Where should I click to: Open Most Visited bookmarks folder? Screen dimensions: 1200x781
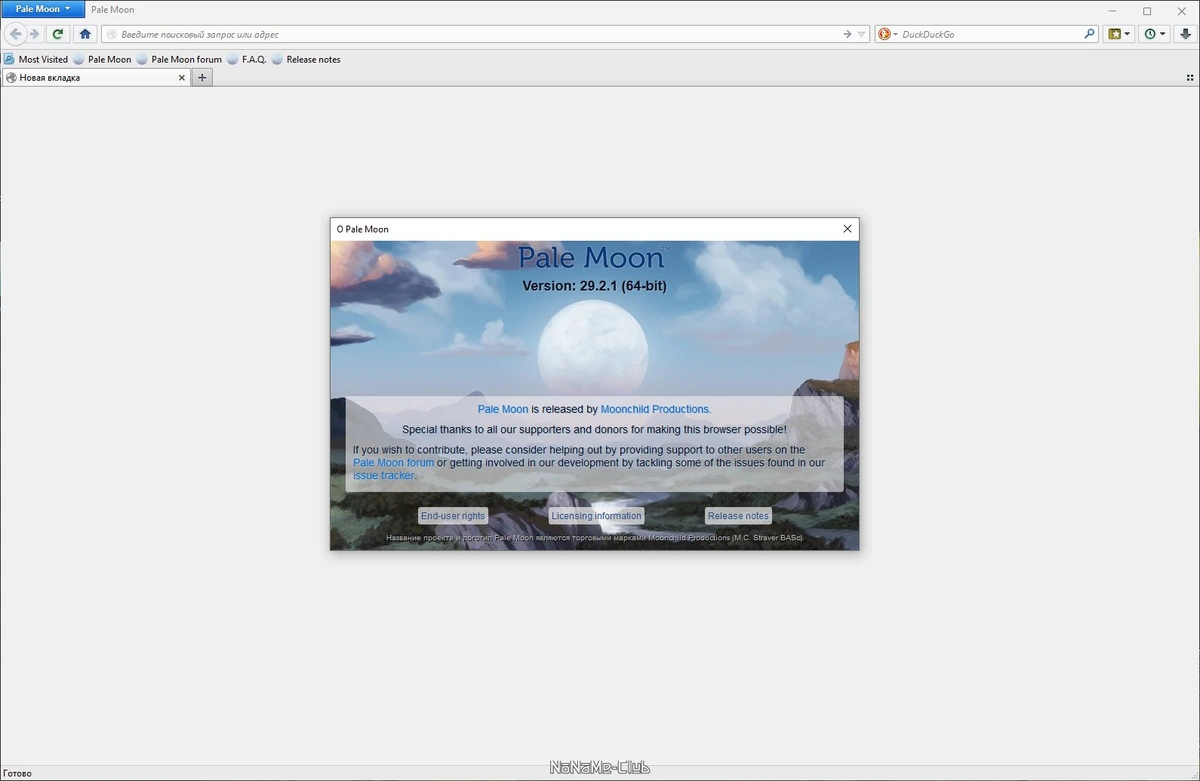(36, 59)
